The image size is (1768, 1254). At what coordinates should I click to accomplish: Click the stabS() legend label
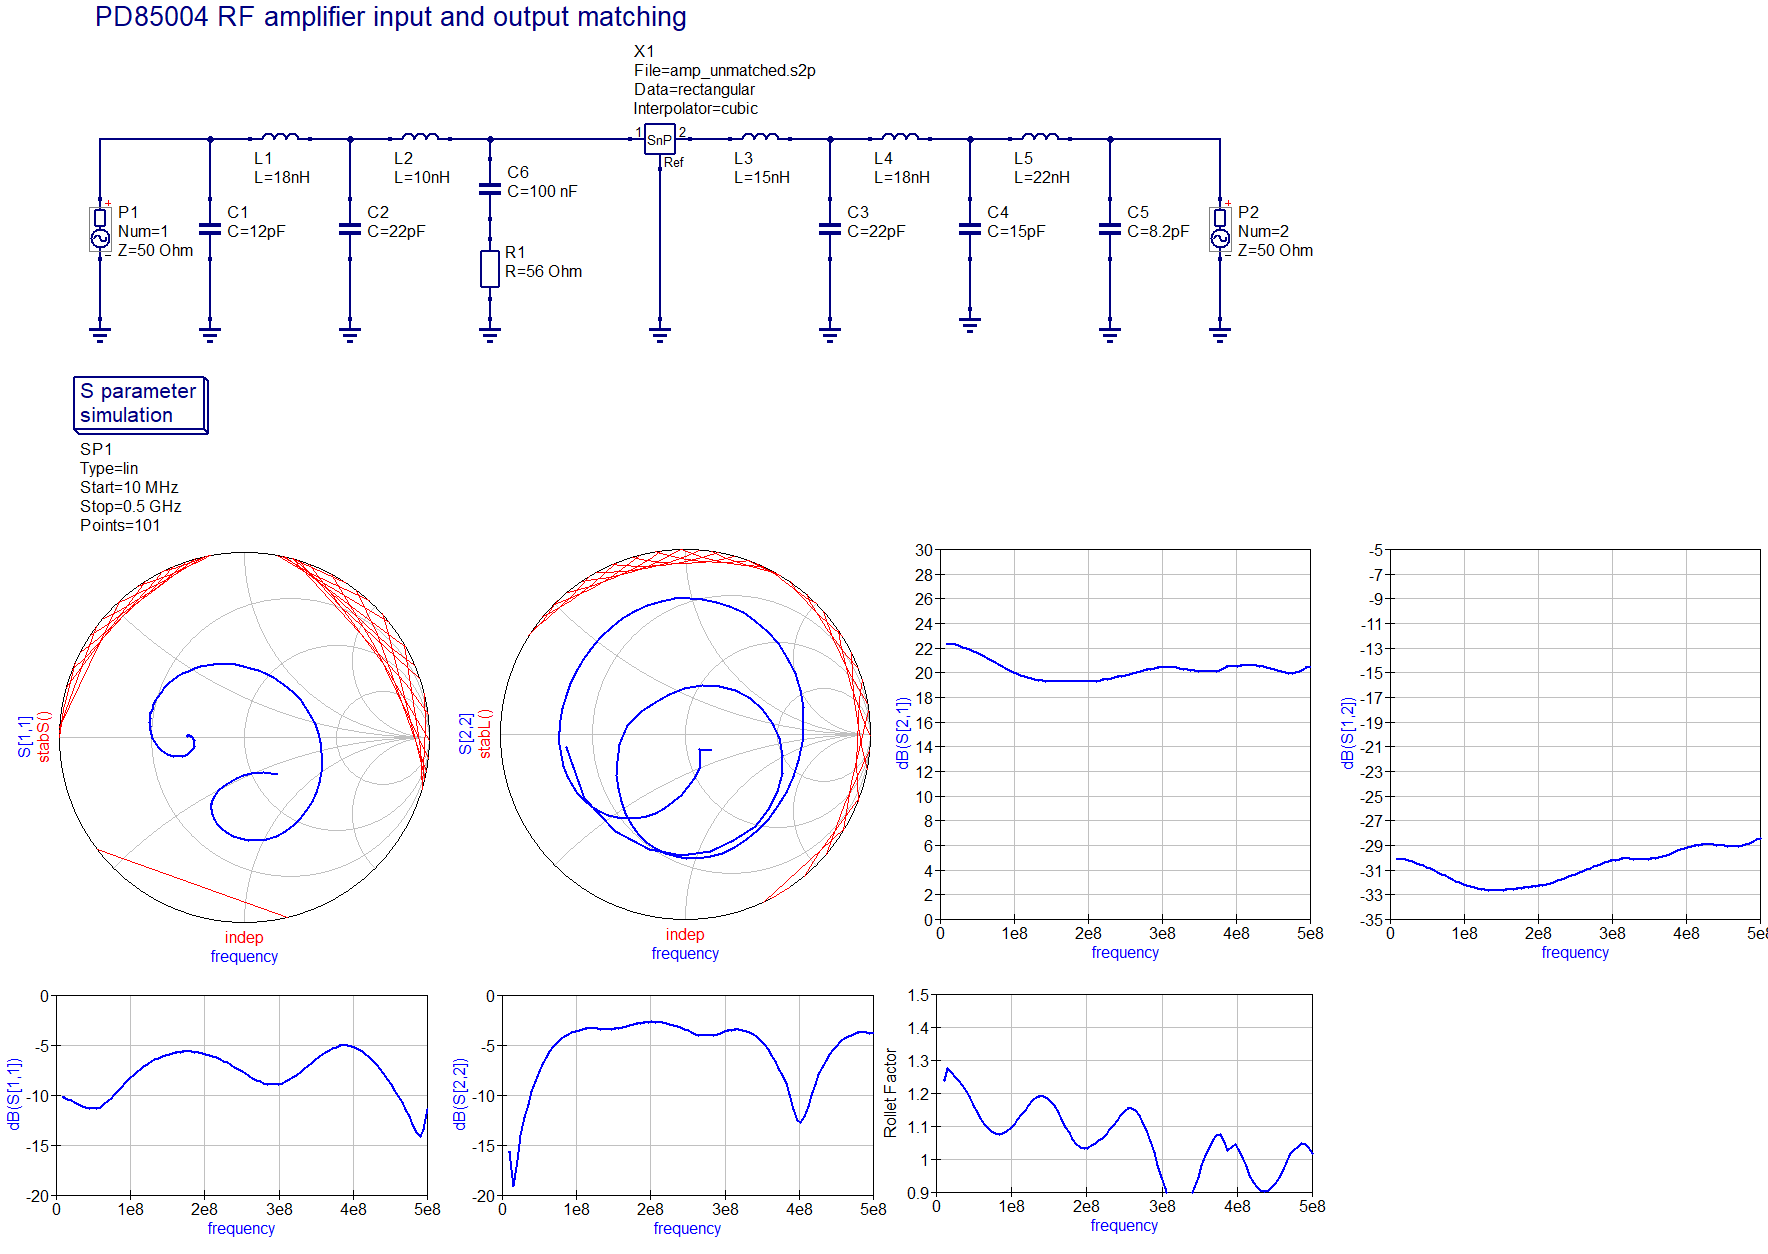(x=44, y=736)
